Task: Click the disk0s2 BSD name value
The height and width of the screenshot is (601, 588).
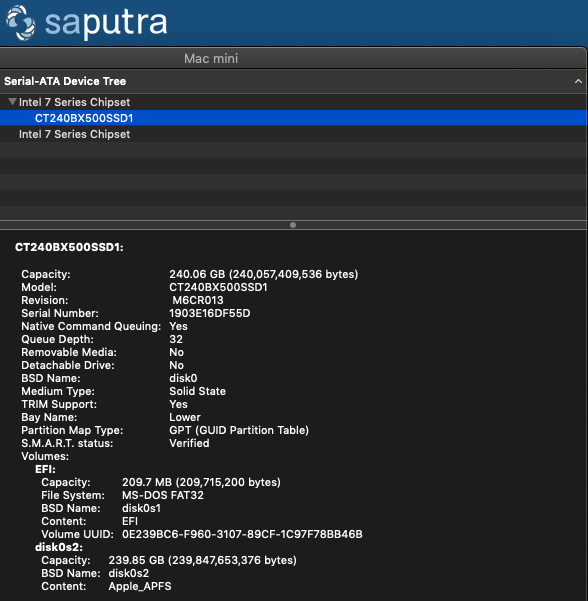Action: tap(129, 573)
